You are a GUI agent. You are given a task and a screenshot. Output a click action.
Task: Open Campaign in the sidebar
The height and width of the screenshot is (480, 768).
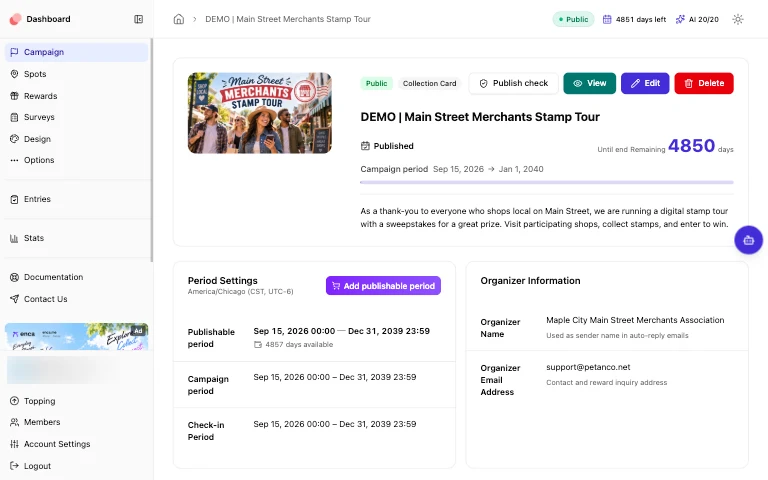(76, 52)
